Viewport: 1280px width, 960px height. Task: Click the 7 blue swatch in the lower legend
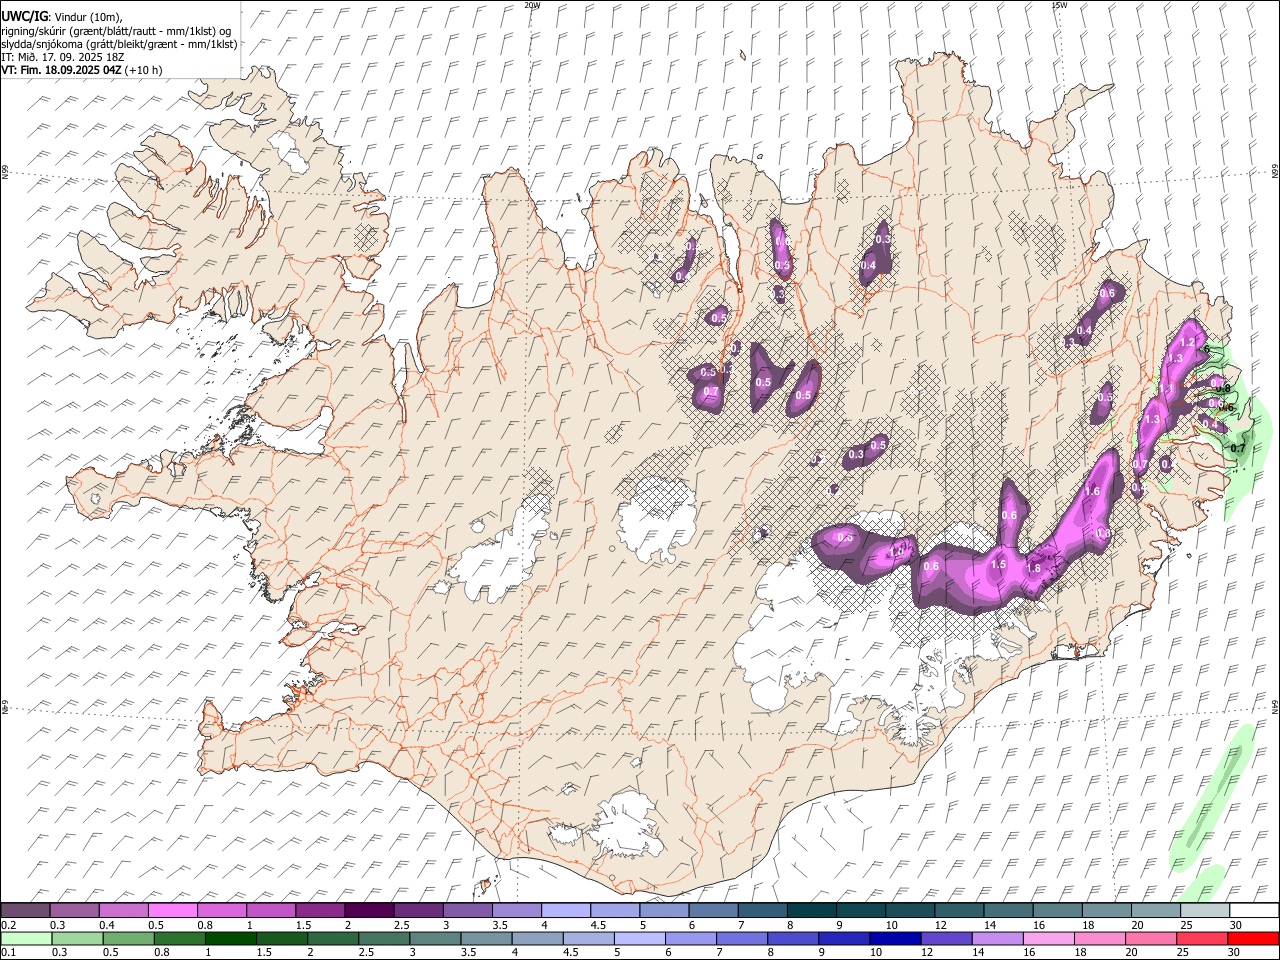[x=741, y=938]
